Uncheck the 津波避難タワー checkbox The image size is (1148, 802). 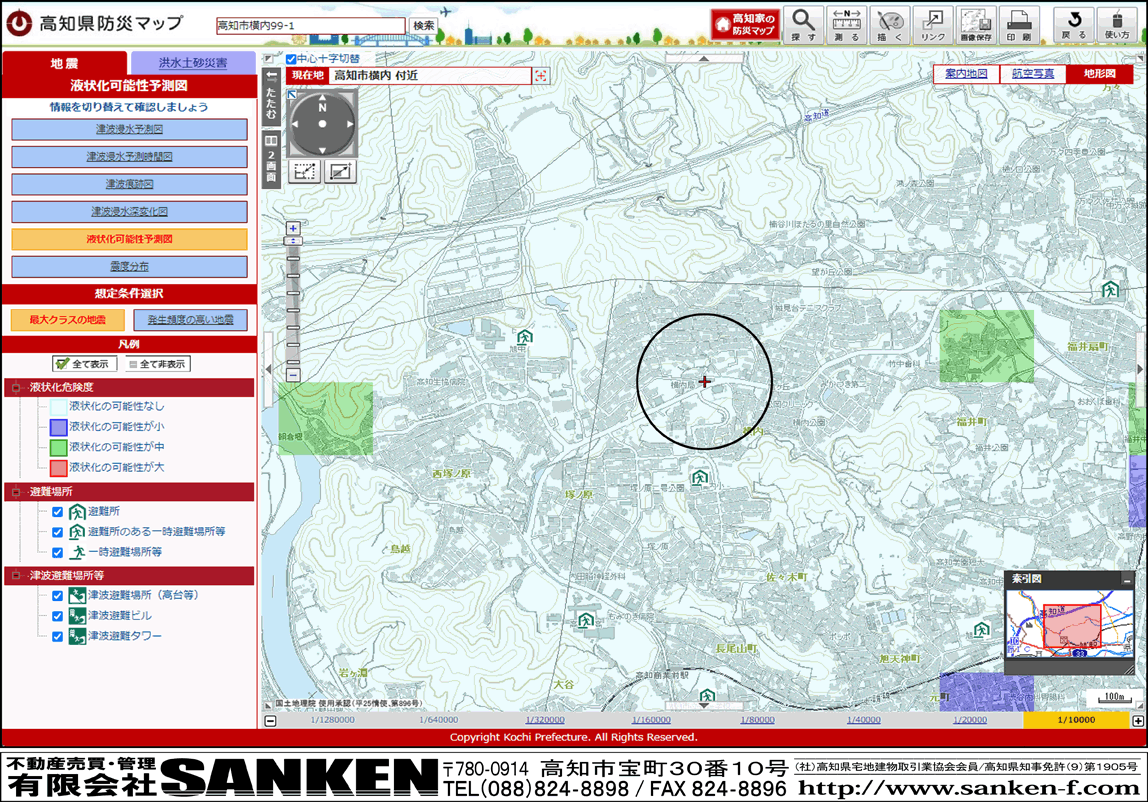58,636
